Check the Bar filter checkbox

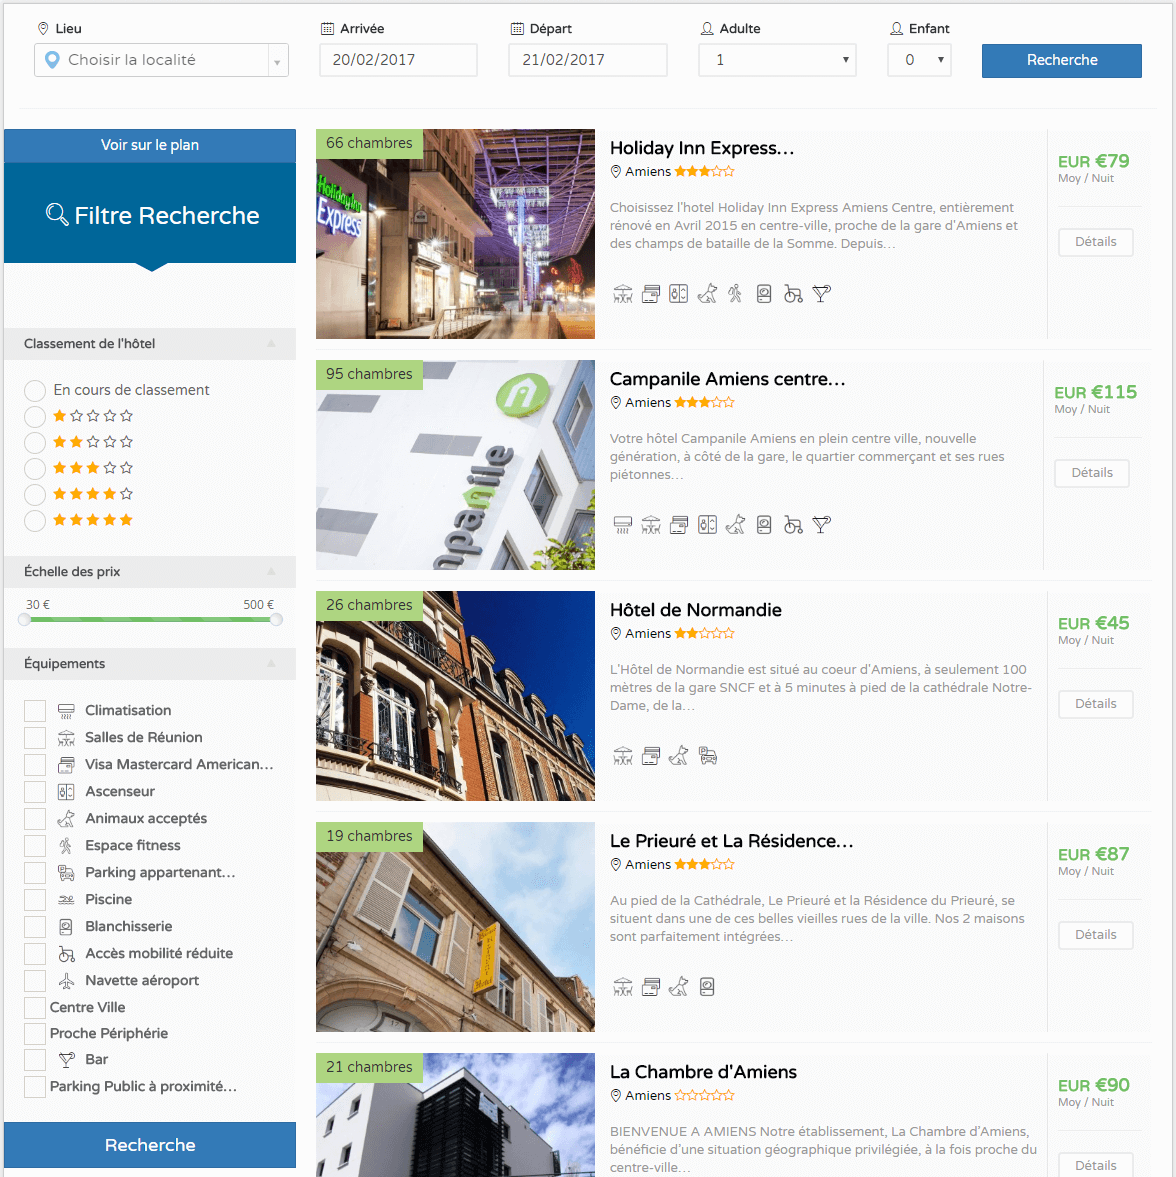[x=35, y=1060]
